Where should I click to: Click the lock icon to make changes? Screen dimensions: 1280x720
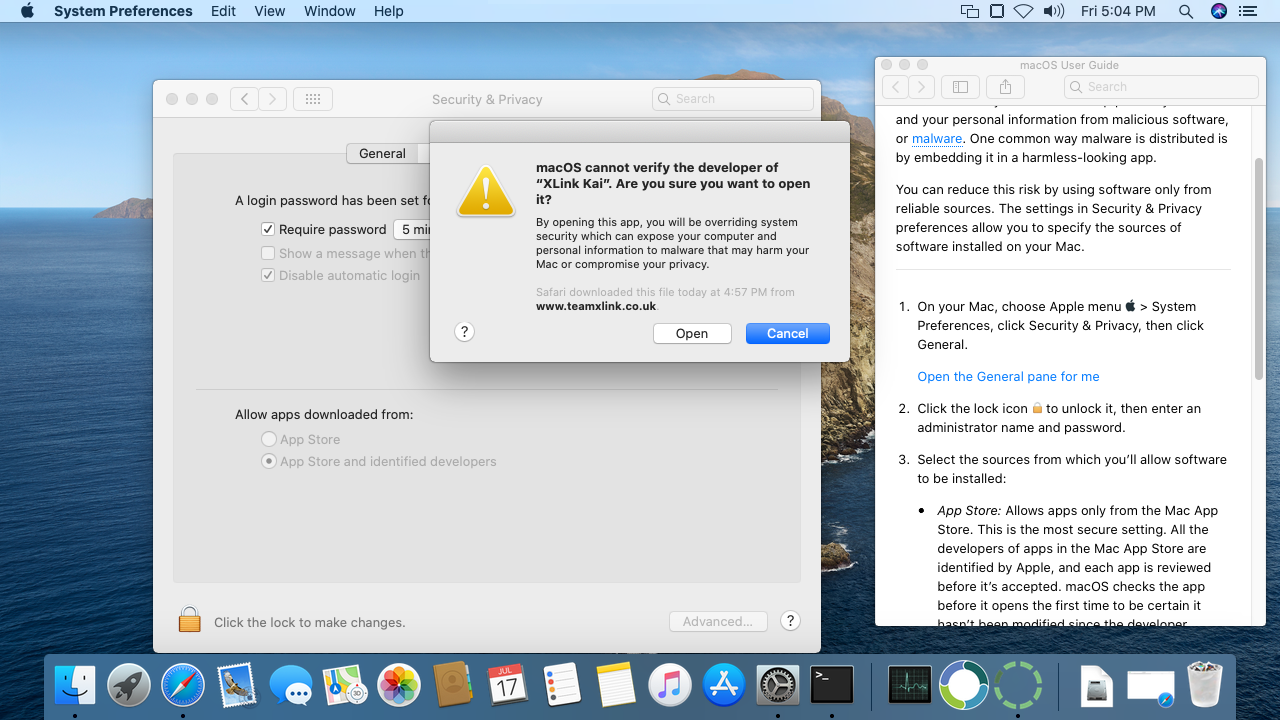[x=190, y=621]
